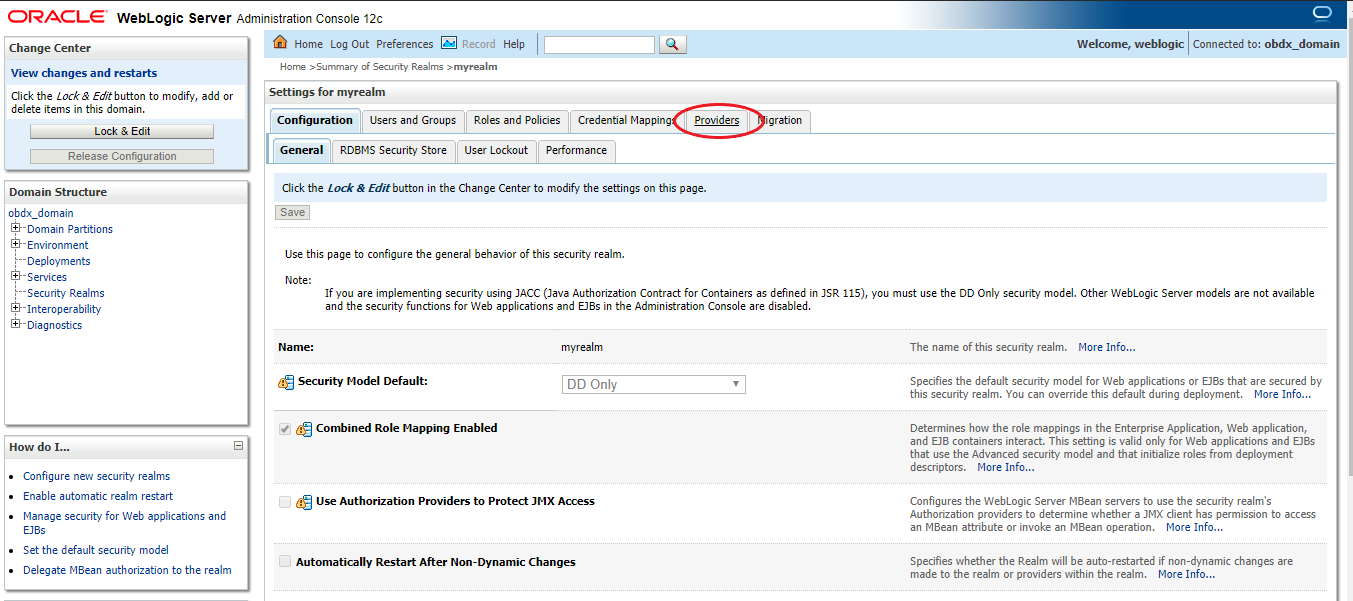Image resolution: width=1353 pixels, height=601 pixels.
Task: Click the Lock & Edit button
Action: tap(122, 131)
